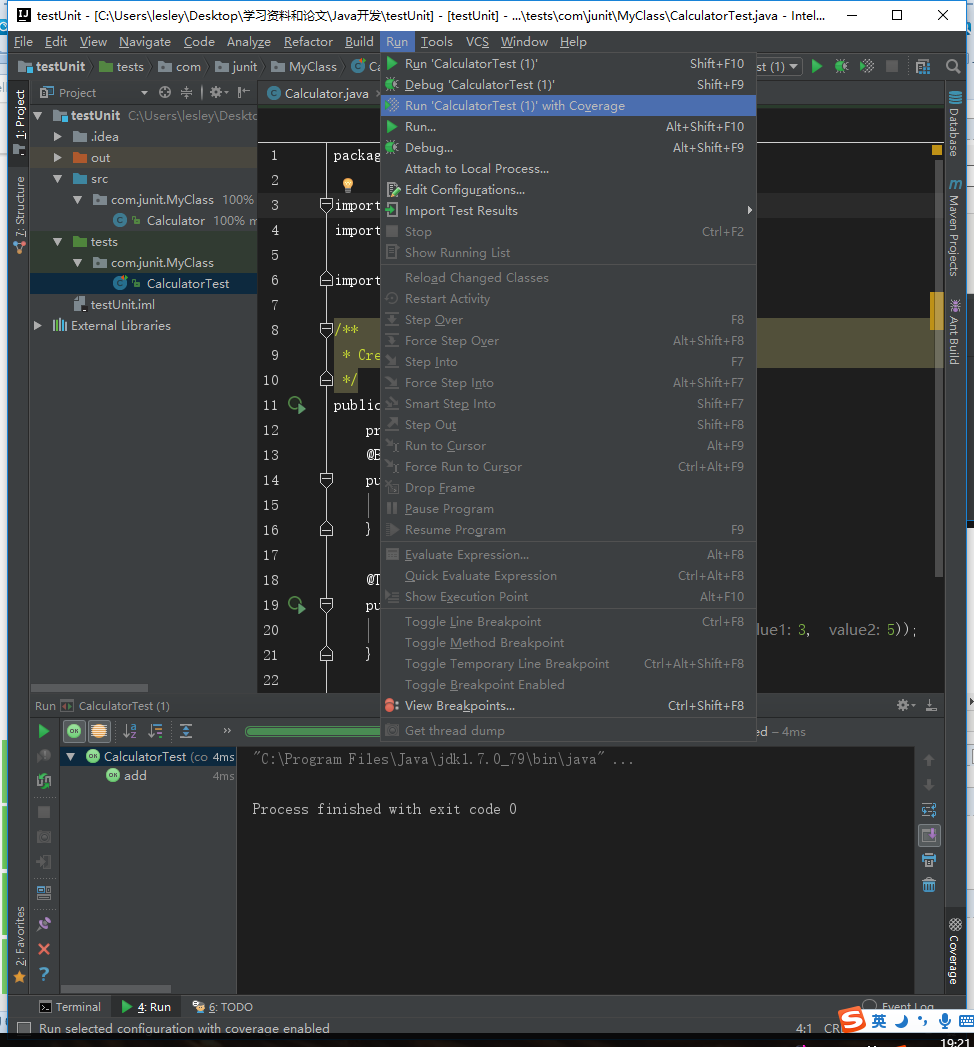The image size is (974, 1047).
Task: Hide the Project panel with the hide icon
Action: tap(244, 92)
